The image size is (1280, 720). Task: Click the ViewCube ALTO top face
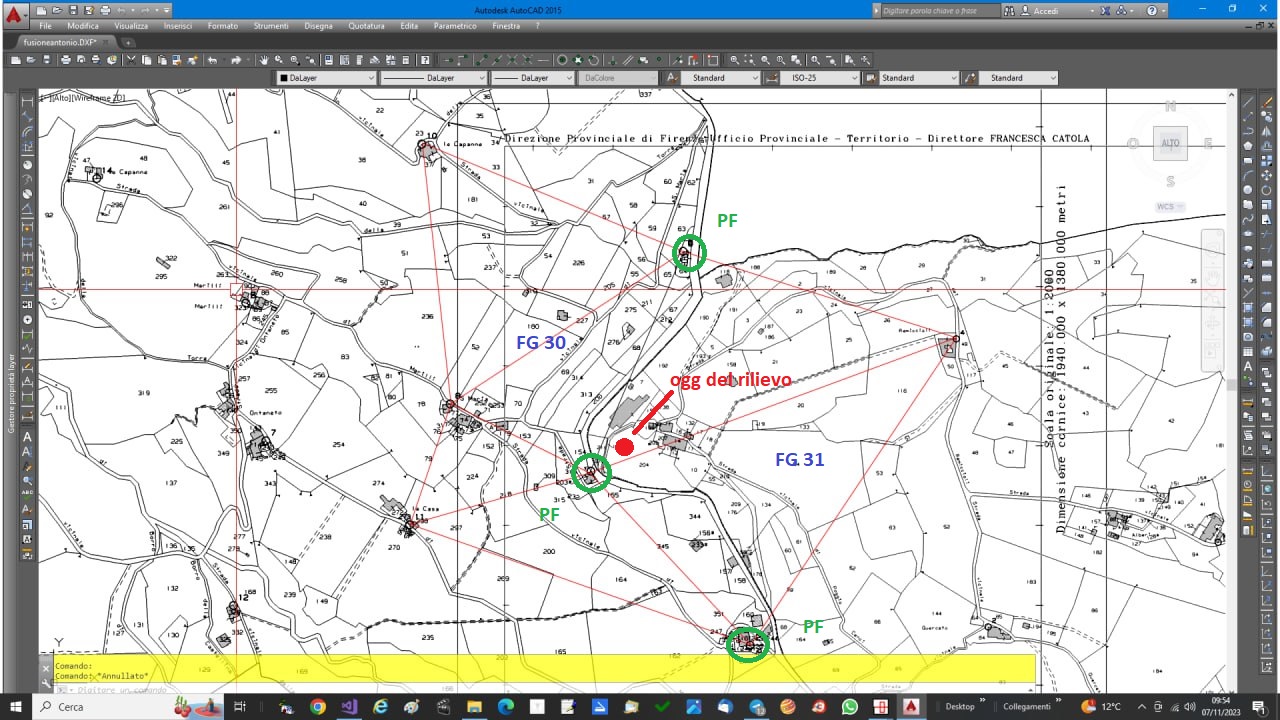pyautogui.click(x=1170, y=143)
